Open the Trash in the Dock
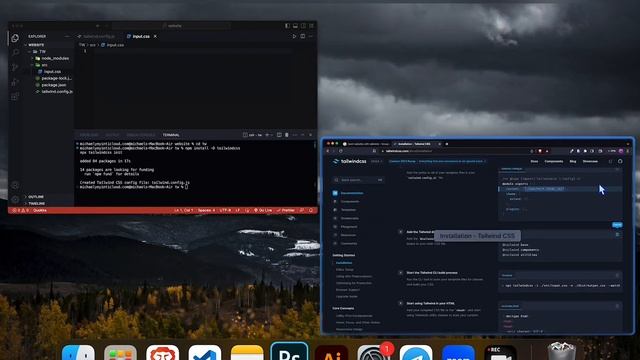Image resolution: width=640 pixels, height=360 pixels. pyautogui.click(x=562, y=352)
